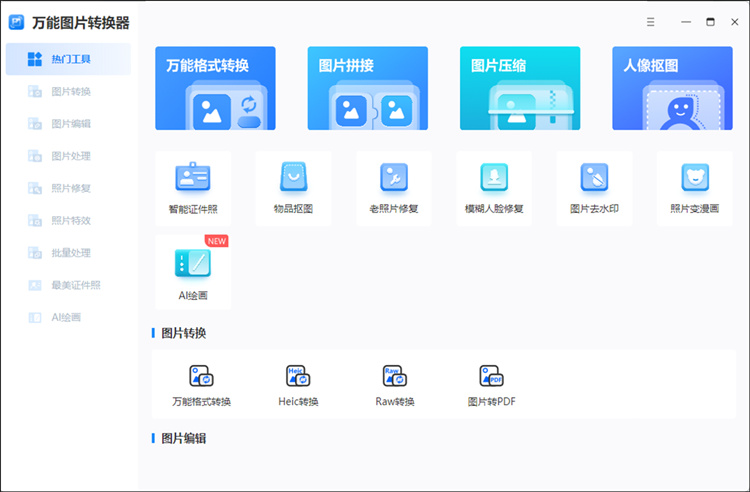Image resolution: width=750 pixels, height=492 pixels.
Task: Select 照片修复 in the sidebar
Action: pos(68,188)
